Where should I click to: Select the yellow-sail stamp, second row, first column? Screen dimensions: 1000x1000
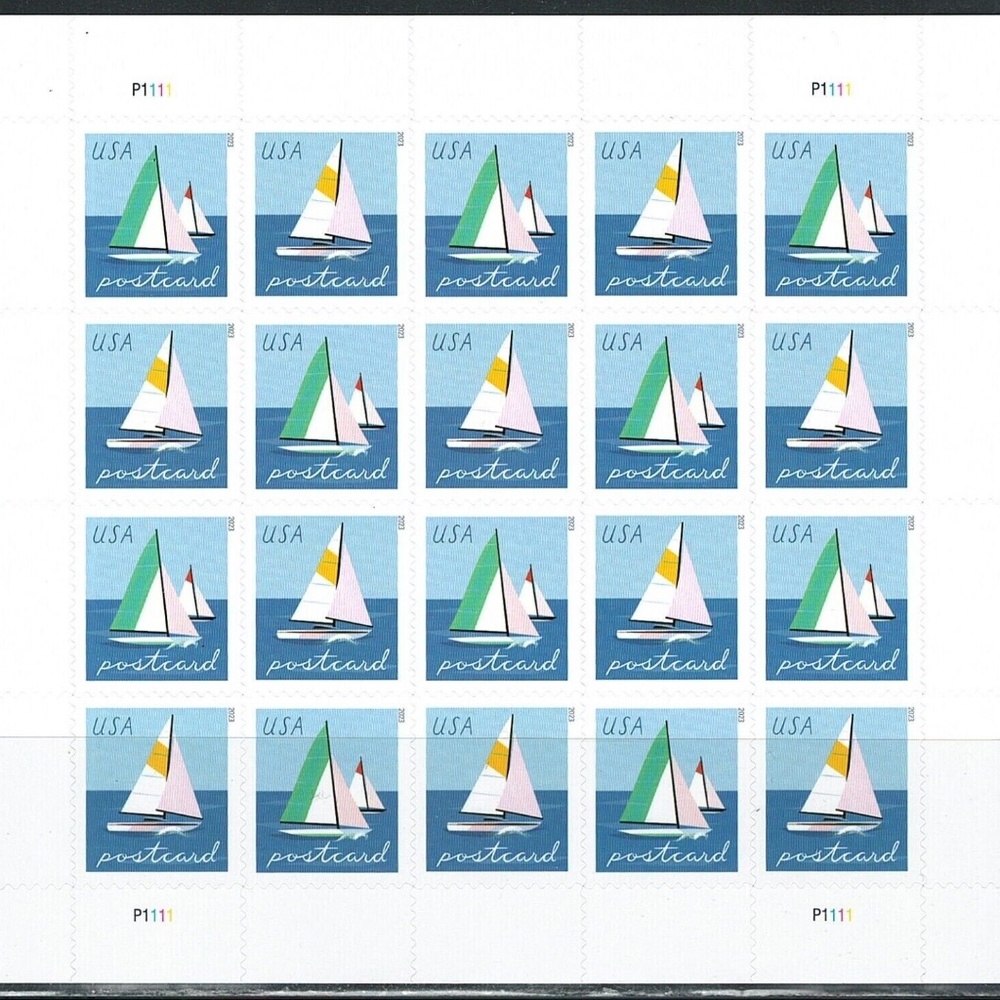[156, 406]
